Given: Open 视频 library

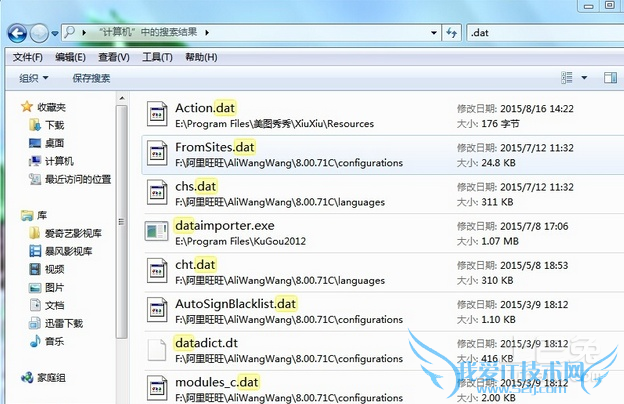Looking at the screenshot, I should (x=55, y=269).
